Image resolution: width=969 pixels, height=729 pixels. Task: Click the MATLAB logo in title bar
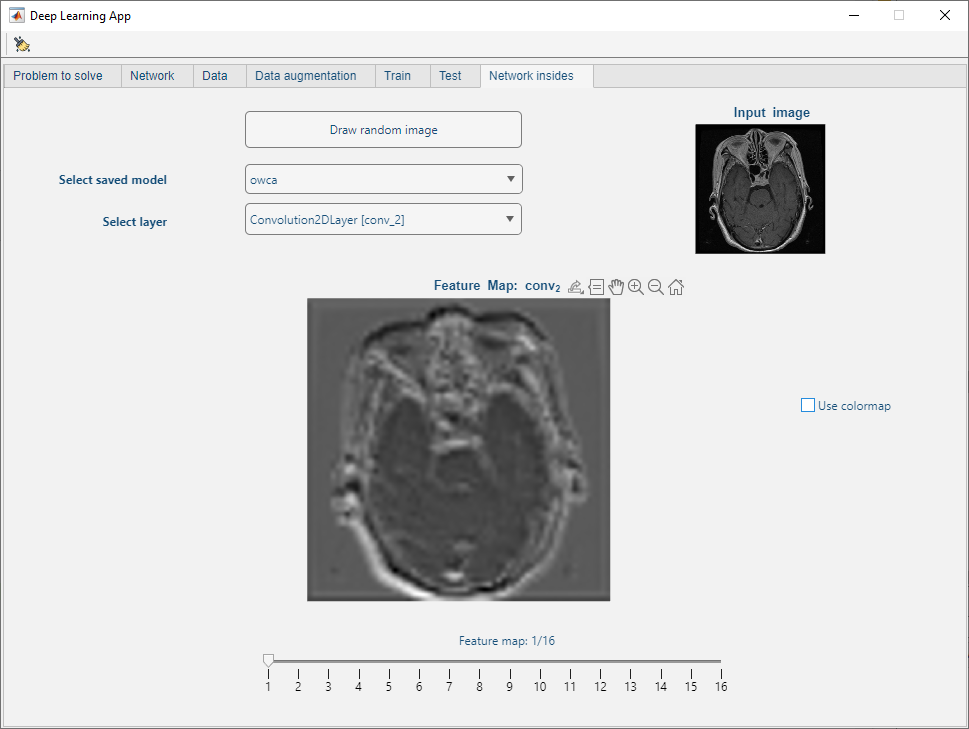(17, 16)
